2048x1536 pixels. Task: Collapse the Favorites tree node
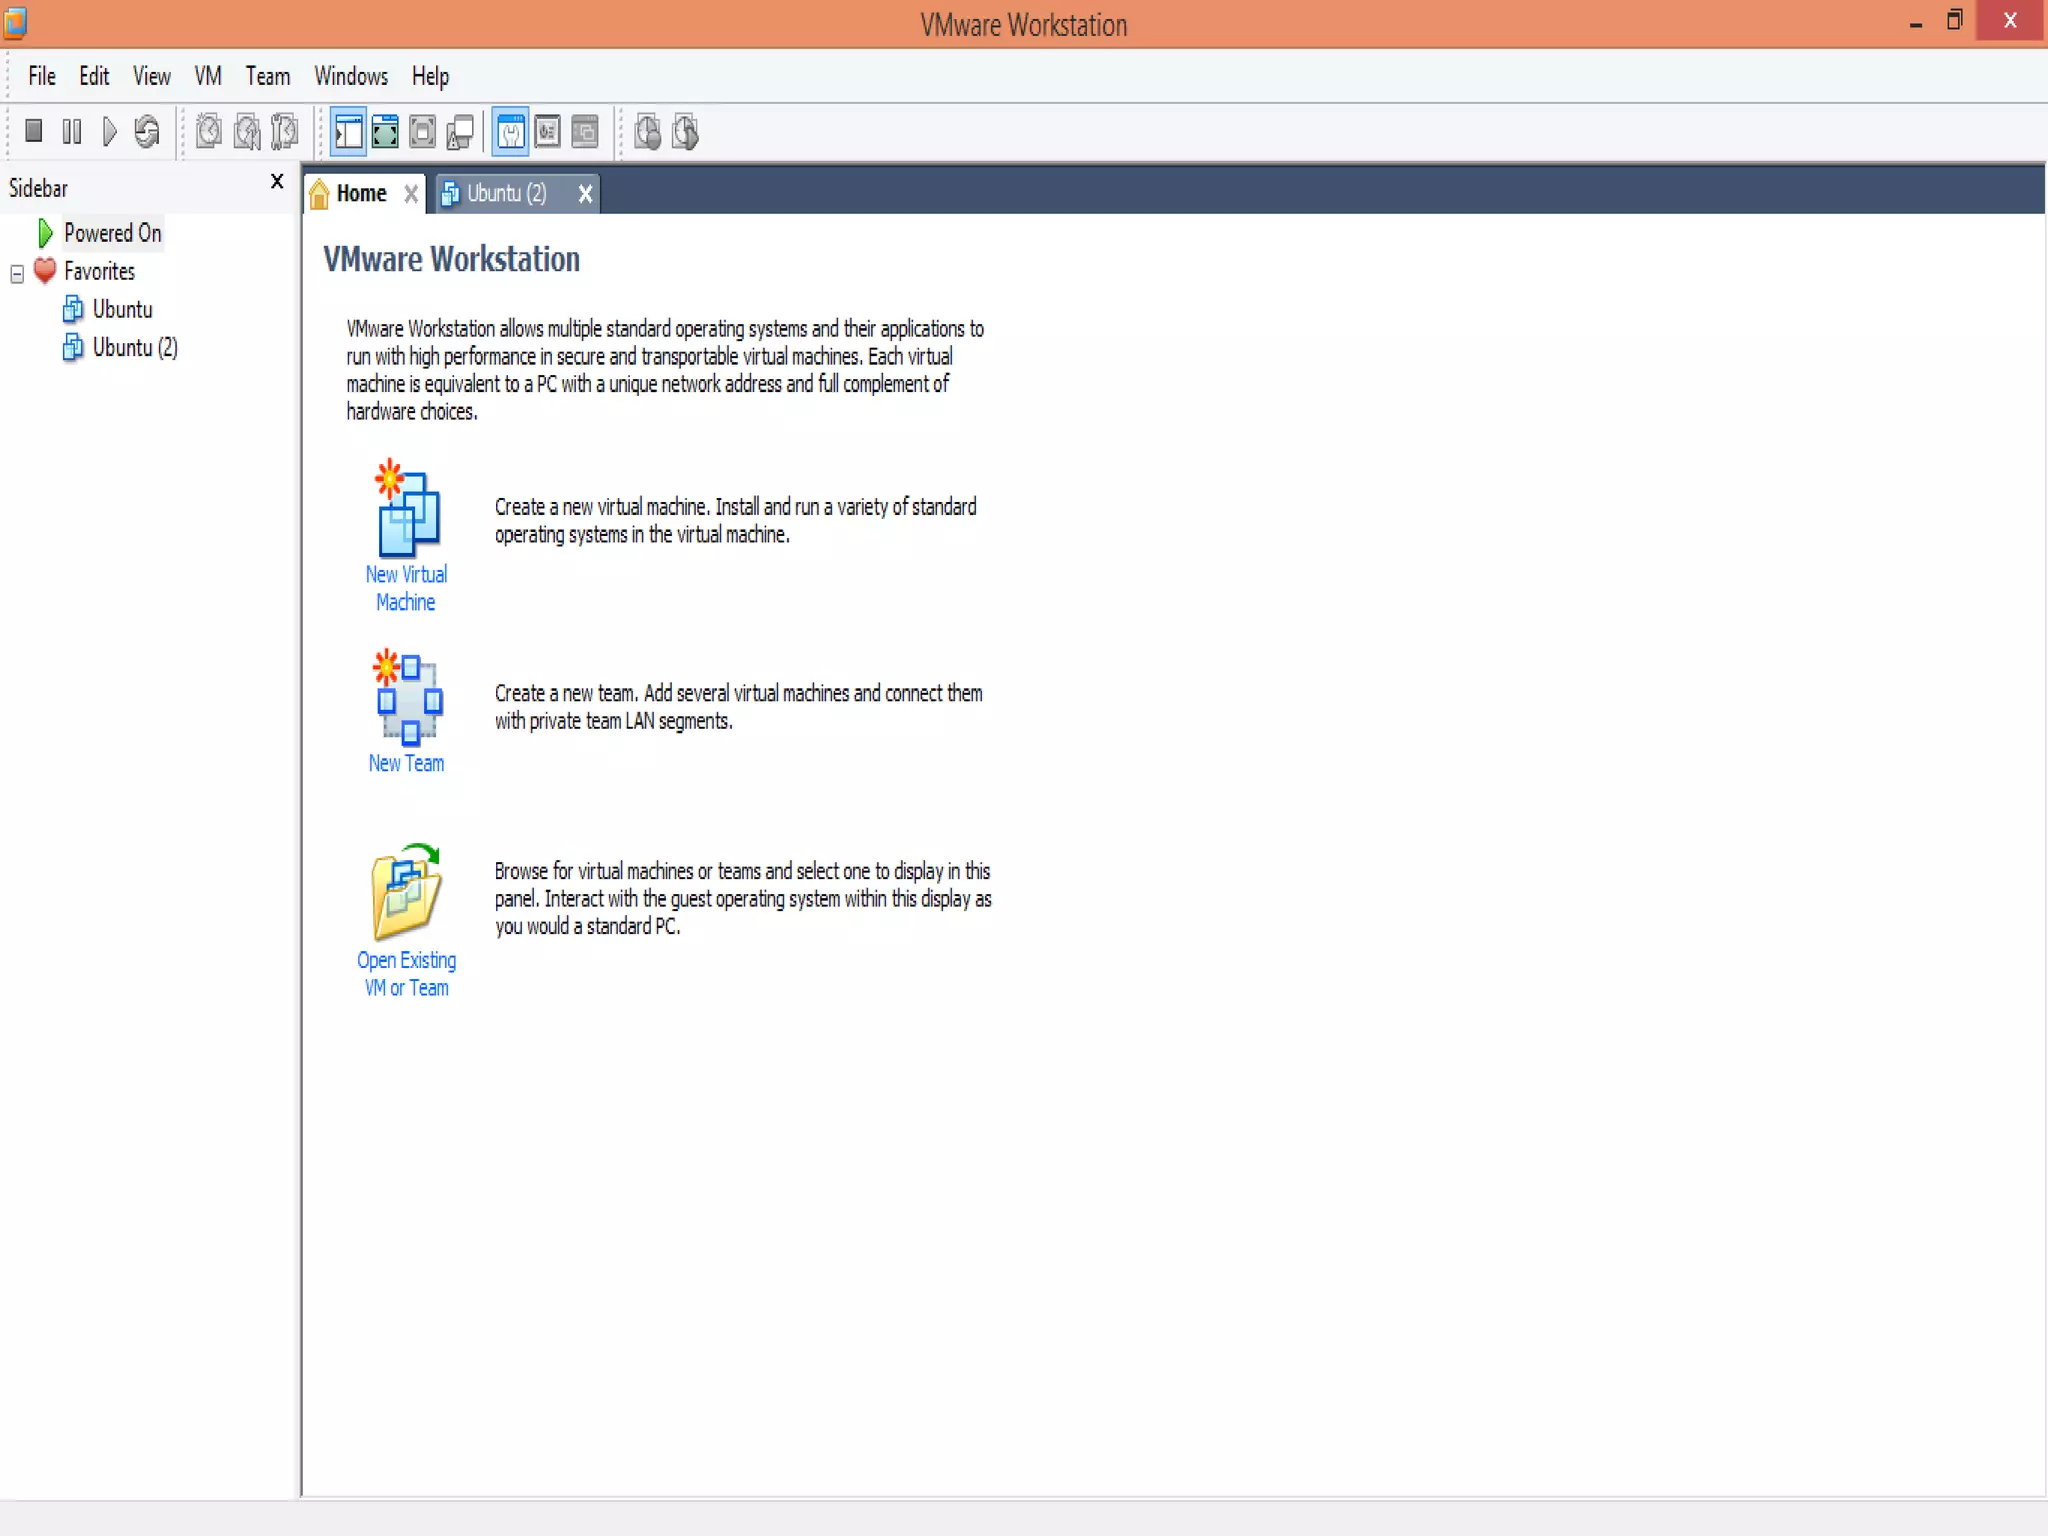pos(17,273)
